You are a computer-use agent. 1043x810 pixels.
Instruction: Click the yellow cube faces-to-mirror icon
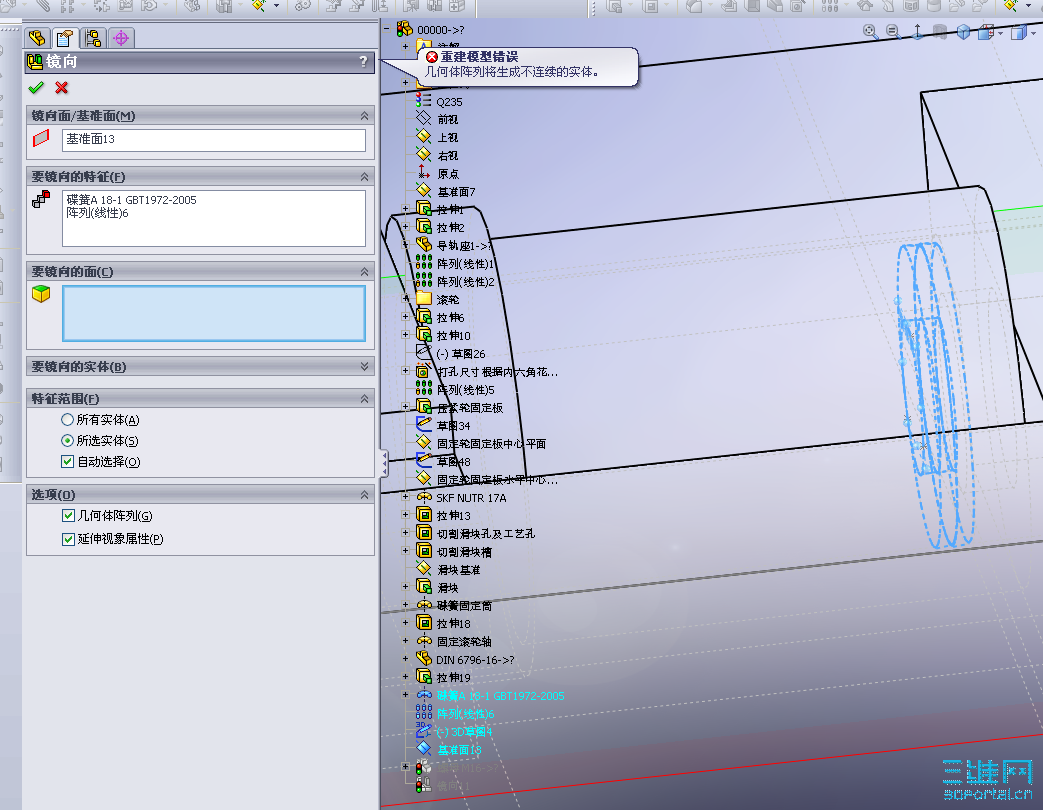click(41, 294)
